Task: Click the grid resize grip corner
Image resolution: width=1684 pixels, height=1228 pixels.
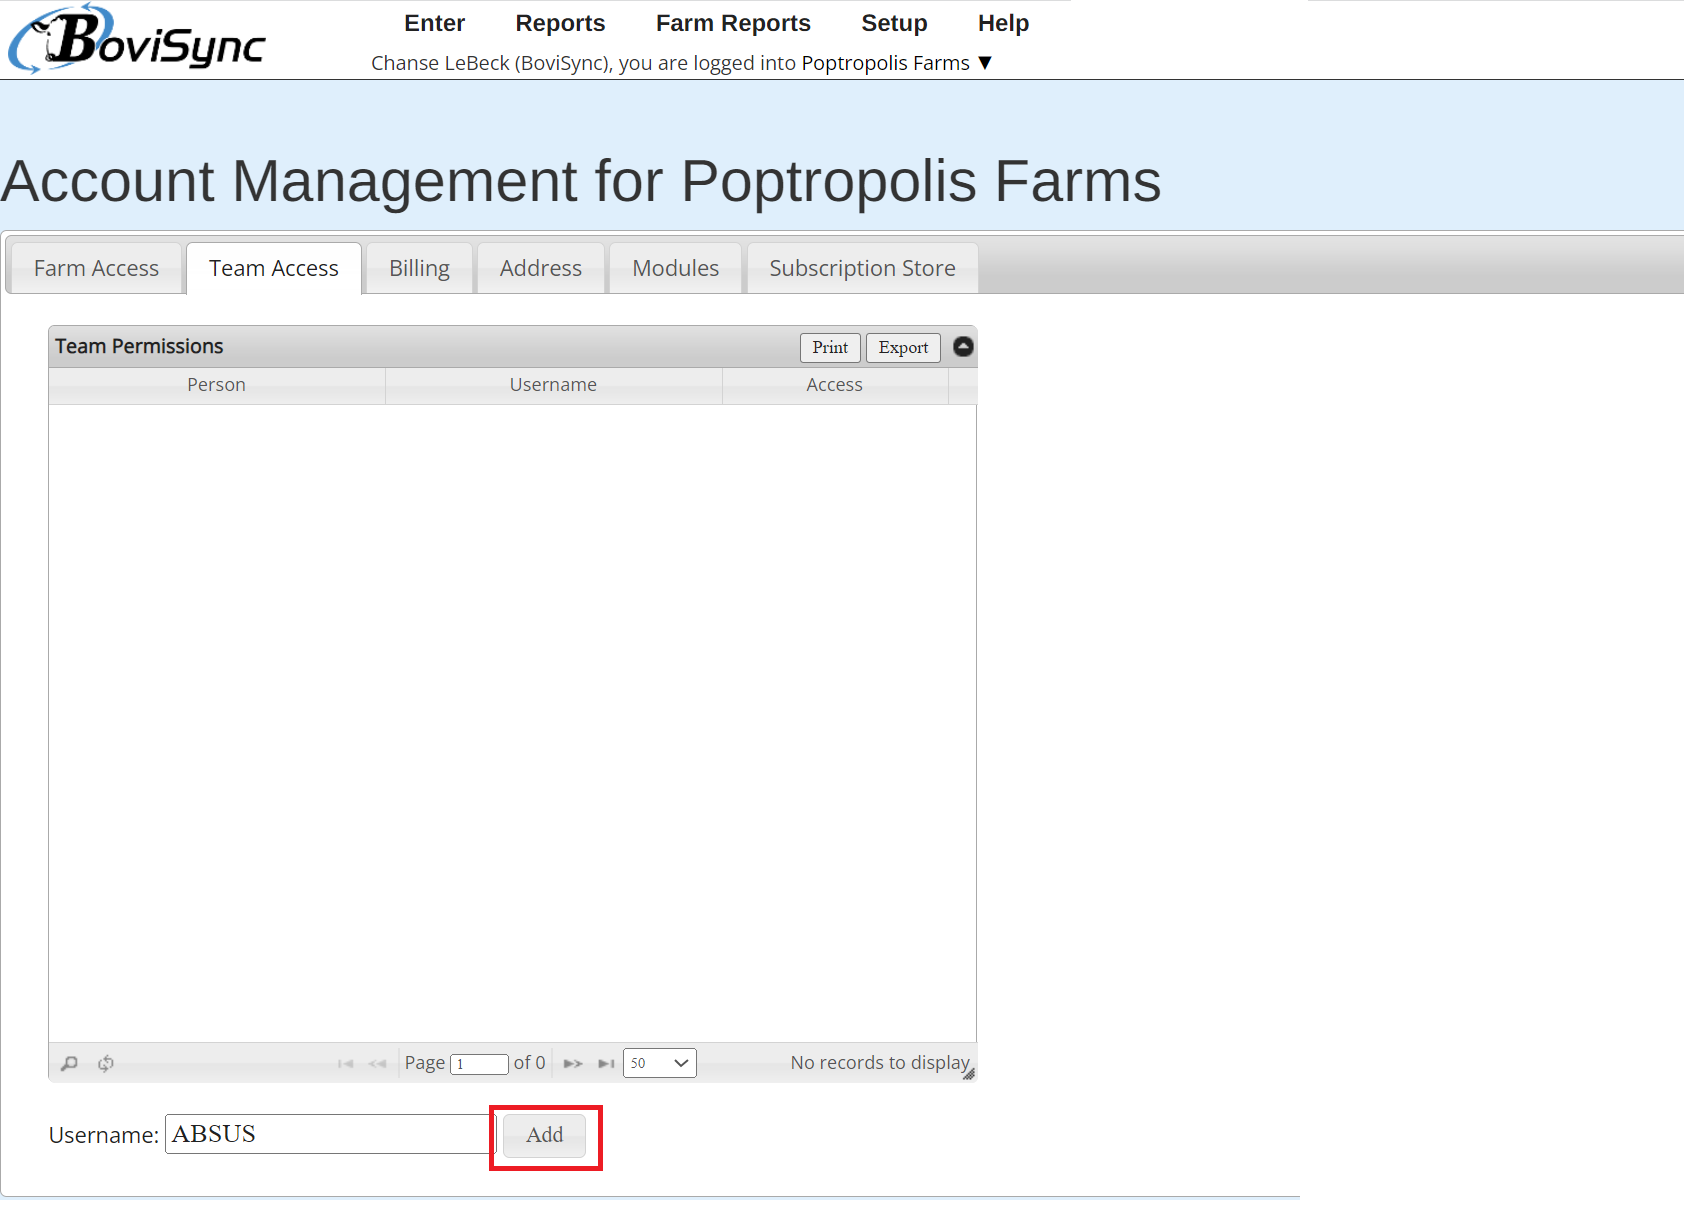Action: point(969,1074)
